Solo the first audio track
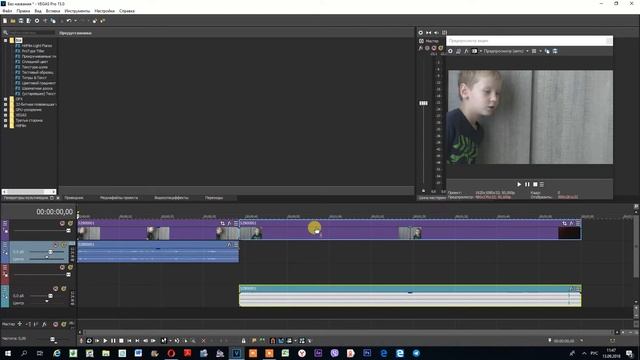This screenshot has height=360, width=640. [64, 245]
